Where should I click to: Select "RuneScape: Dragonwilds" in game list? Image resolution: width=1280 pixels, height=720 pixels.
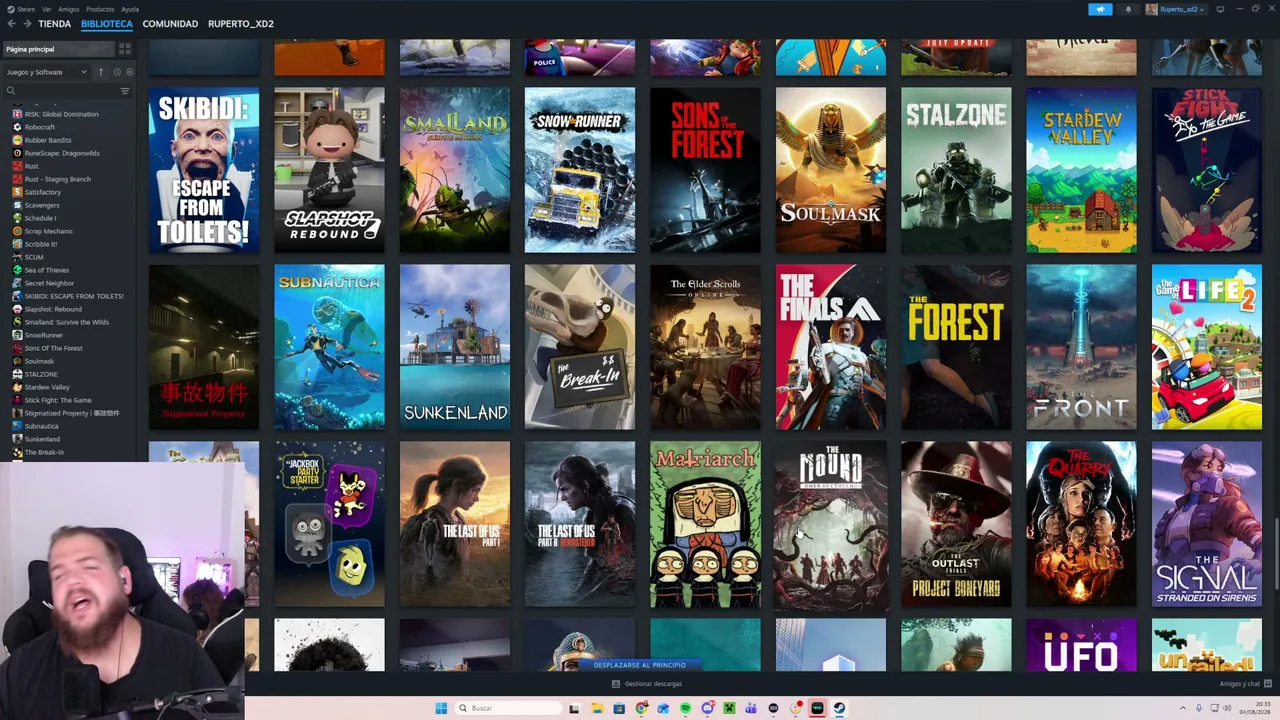62,153
